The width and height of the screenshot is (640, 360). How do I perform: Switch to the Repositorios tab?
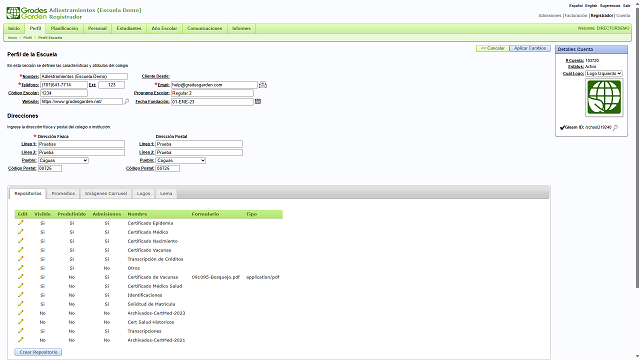[x=28, y=193]
